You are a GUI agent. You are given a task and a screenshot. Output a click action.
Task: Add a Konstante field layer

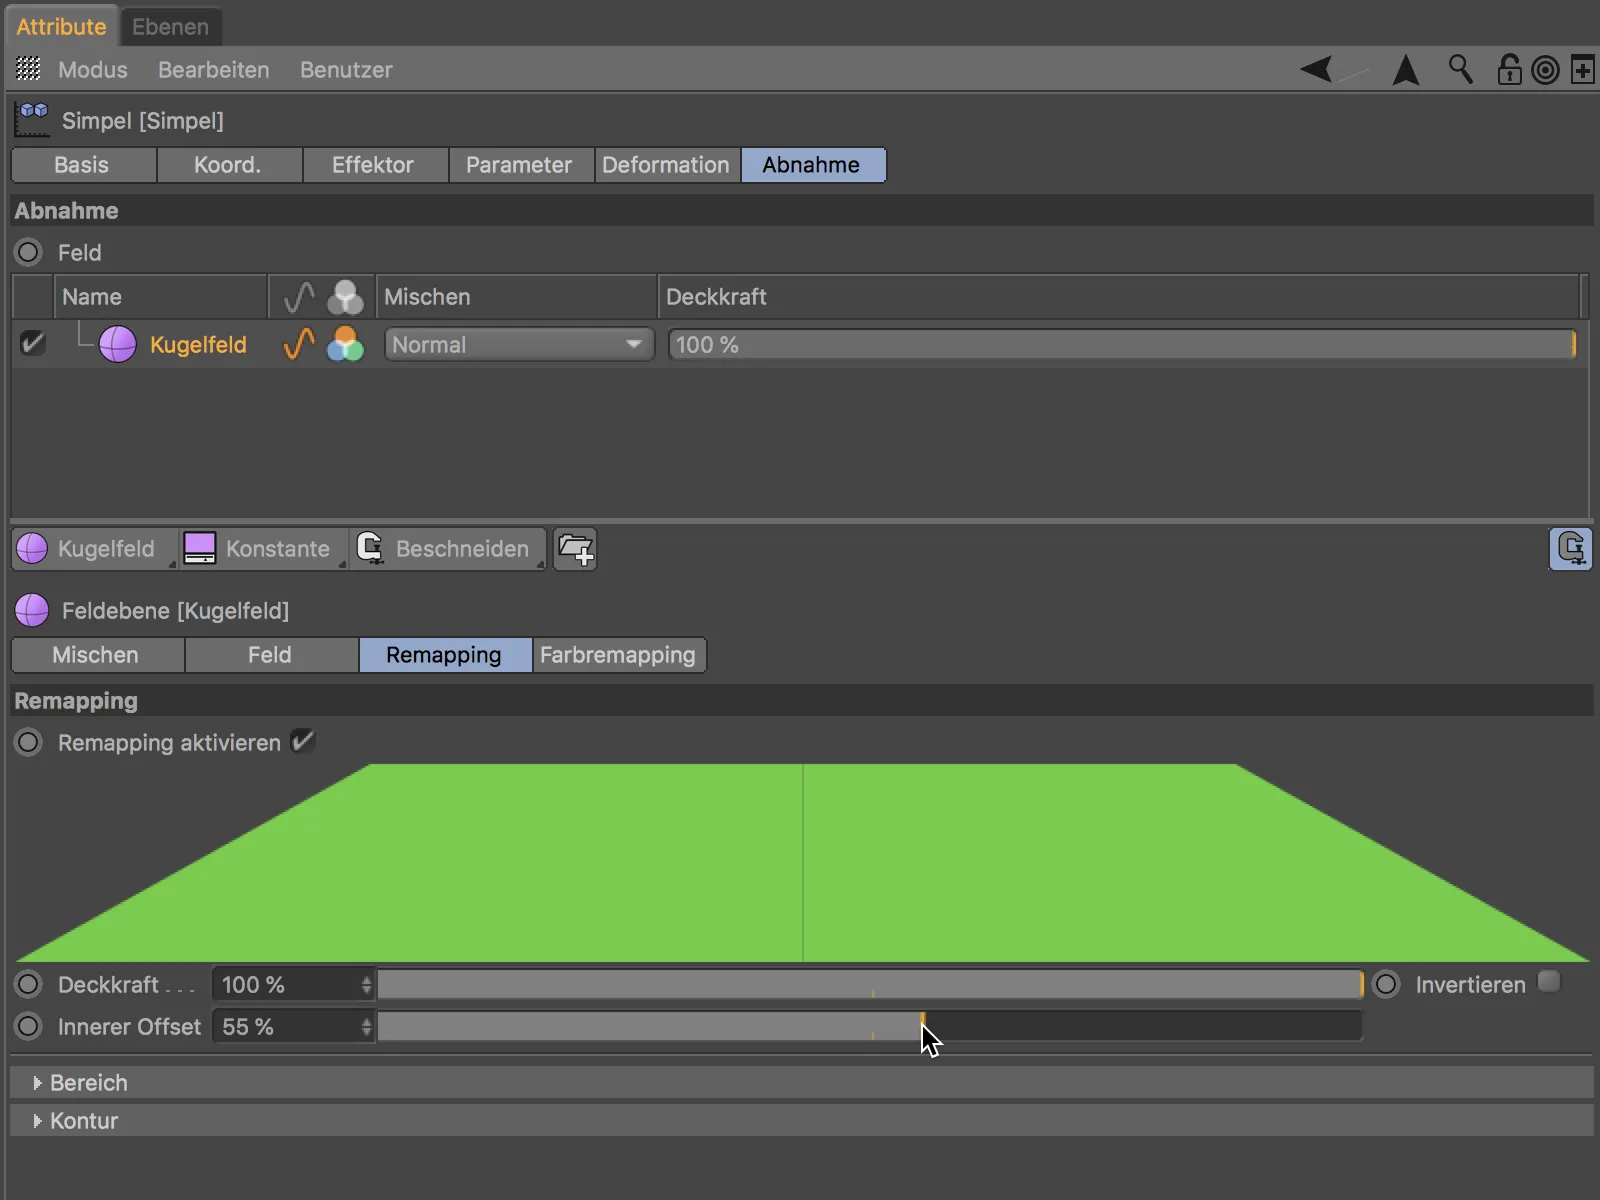click(x=264, y=549)
